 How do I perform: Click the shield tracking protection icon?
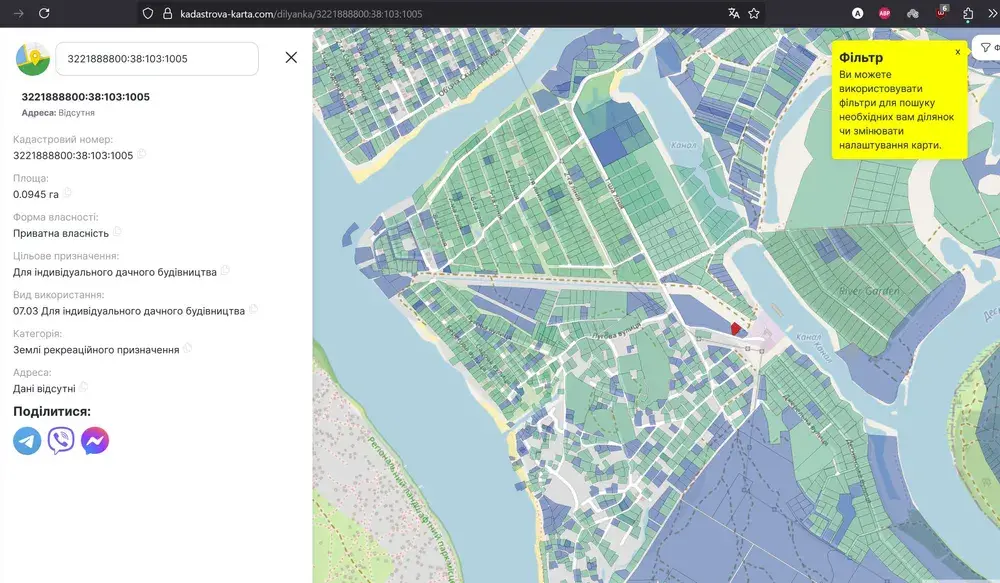[x=148, y=13]
